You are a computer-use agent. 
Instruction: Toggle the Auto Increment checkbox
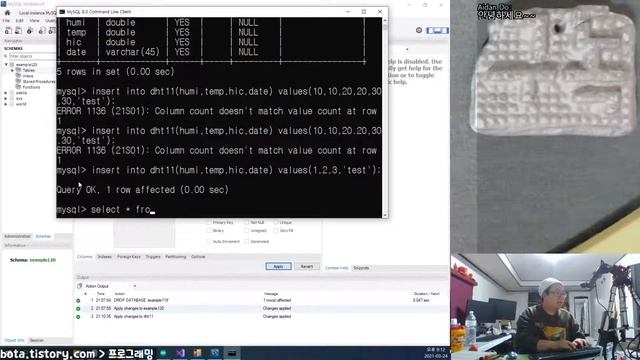(209, 242)
